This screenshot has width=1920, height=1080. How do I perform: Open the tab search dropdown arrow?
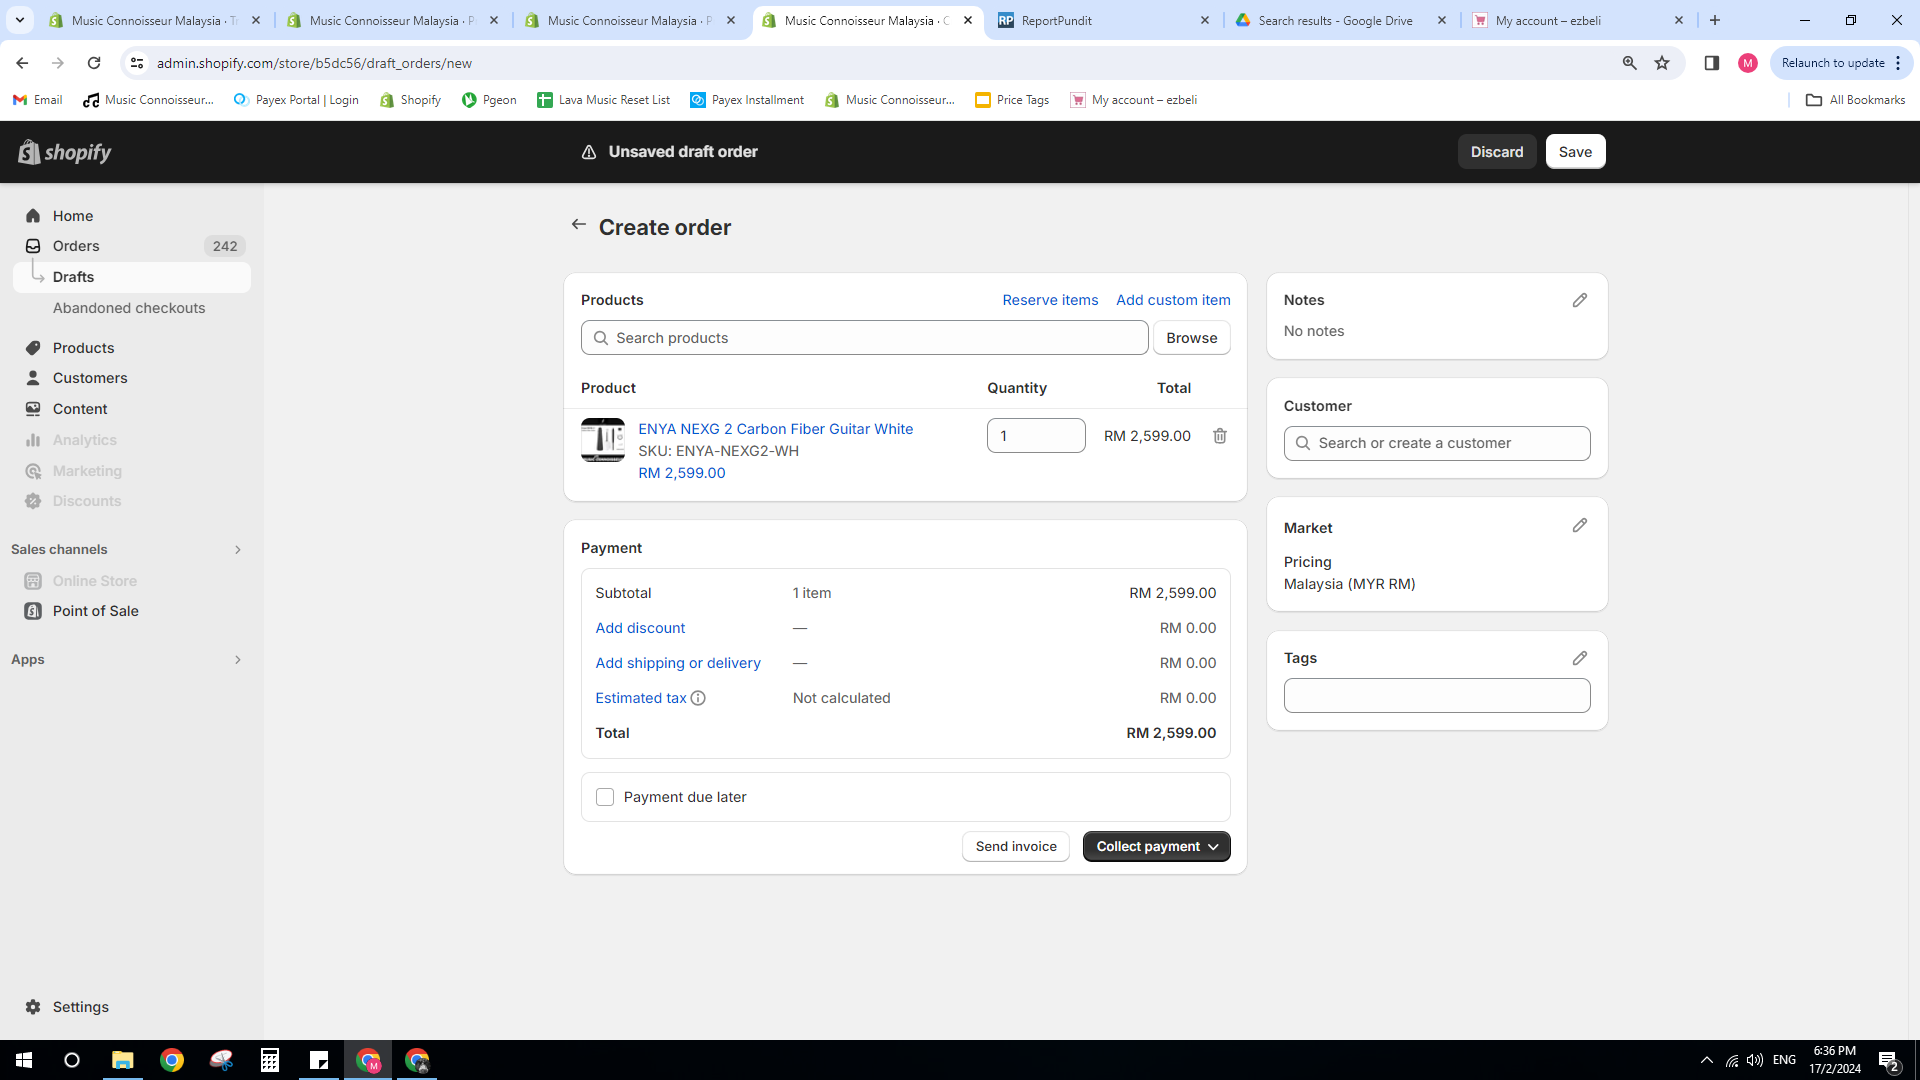[19, 20]
